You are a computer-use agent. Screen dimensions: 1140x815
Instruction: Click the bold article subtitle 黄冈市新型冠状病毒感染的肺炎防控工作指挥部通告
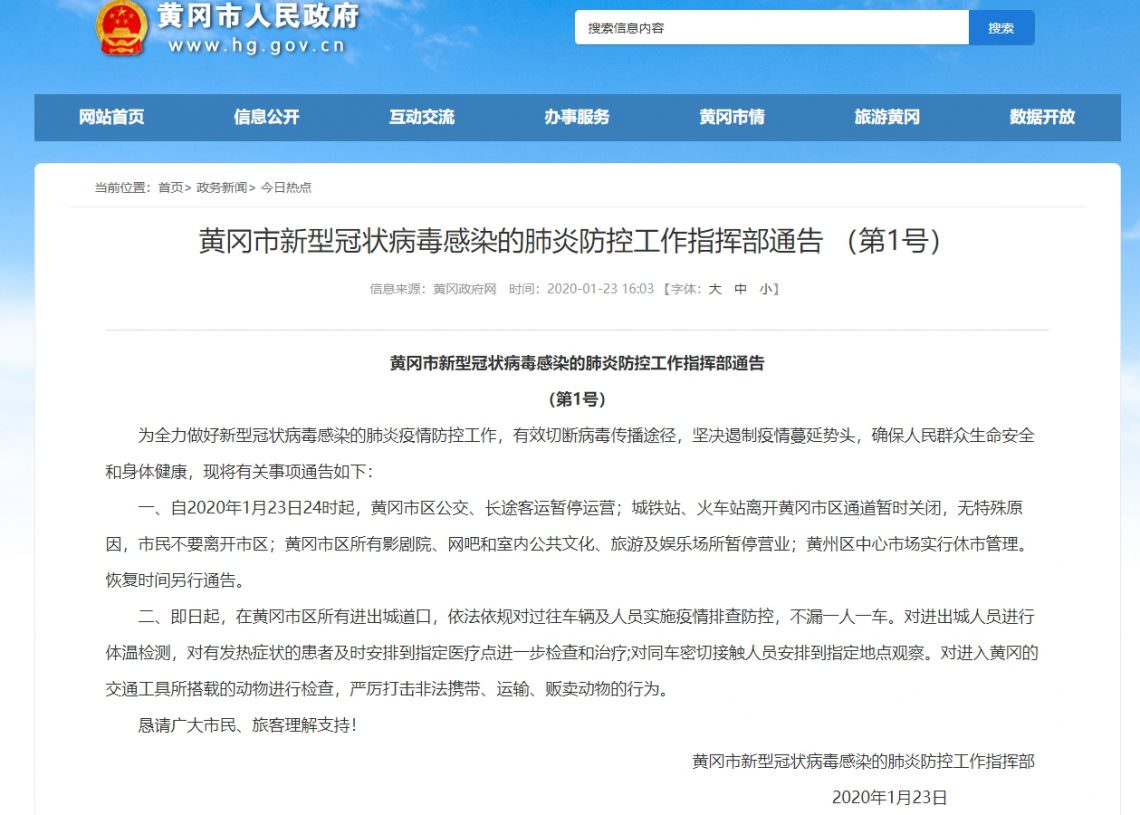point(577,363)
